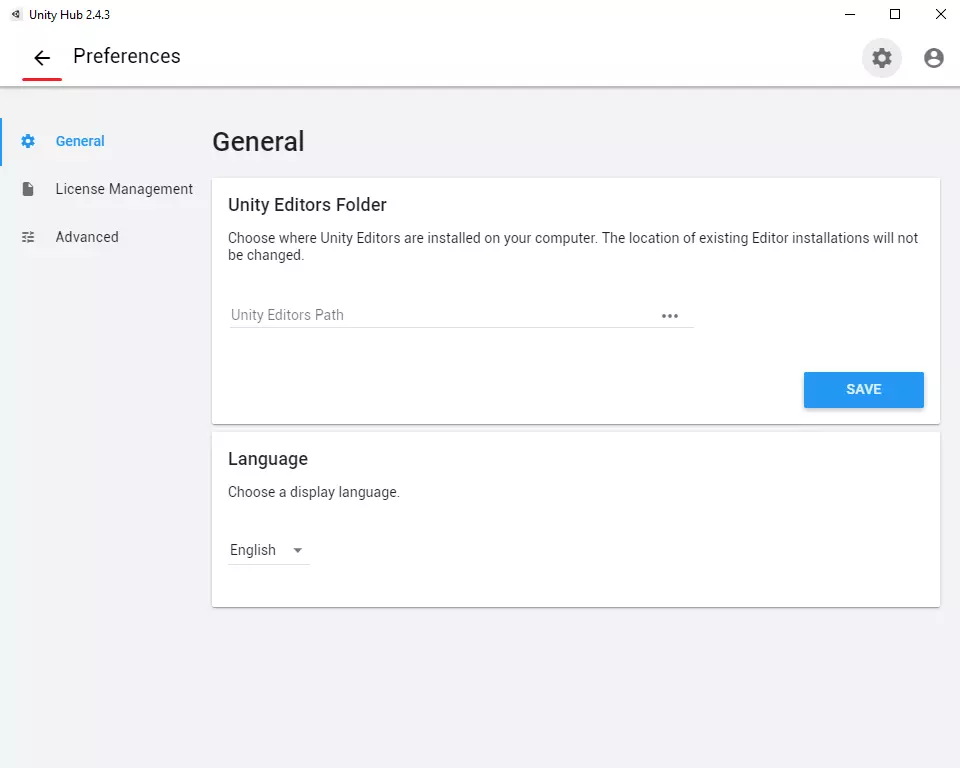Minimize the Unity Hub window

coord(849,14)
